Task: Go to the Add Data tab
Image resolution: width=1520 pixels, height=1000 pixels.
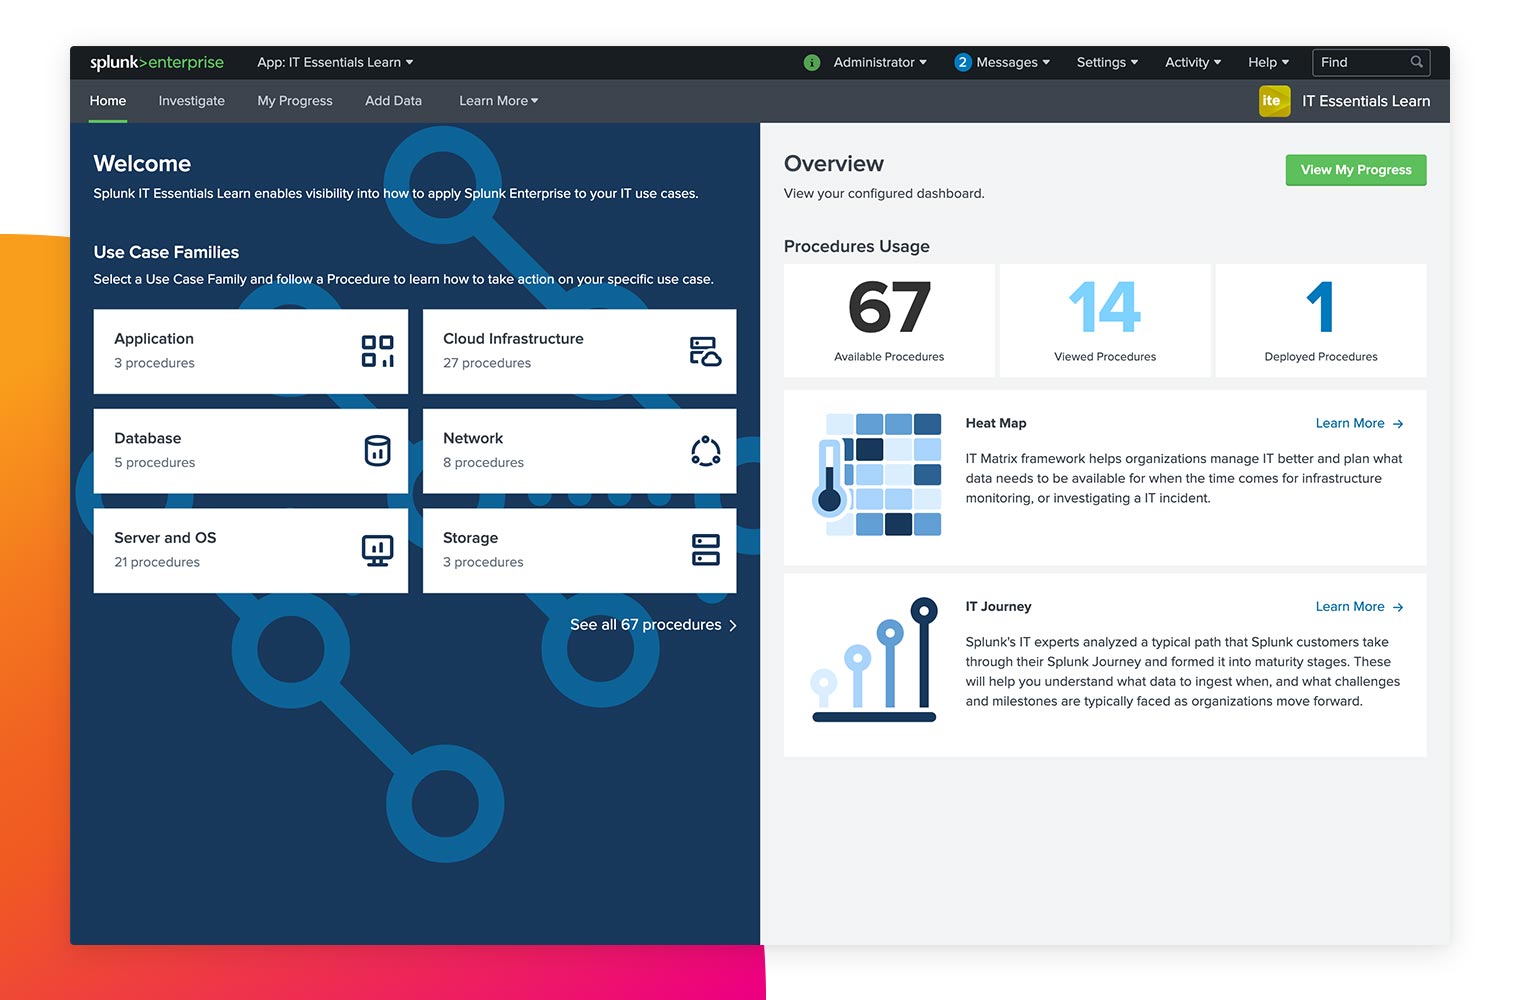Action: pos(393,101)
